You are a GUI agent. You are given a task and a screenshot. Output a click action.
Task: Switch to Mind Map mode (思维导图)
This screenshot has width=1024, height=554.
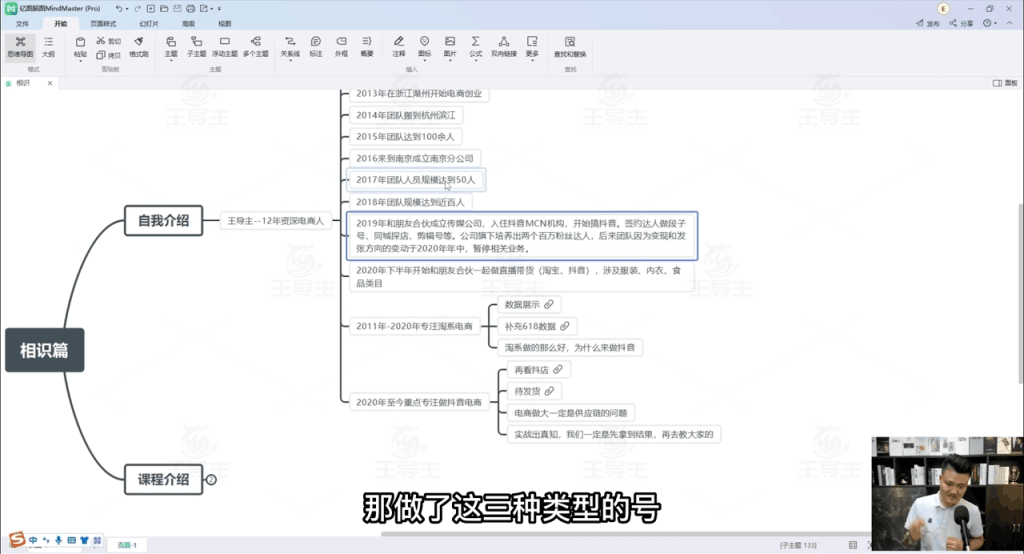click(20, 46)
